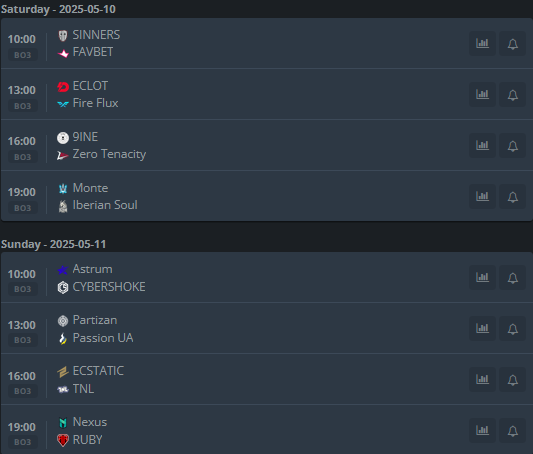The image size is (533, 454).
Task: Open stats for ECLOT vs Fire Flux
Action: pyautogui.click(x=482, y=94)
